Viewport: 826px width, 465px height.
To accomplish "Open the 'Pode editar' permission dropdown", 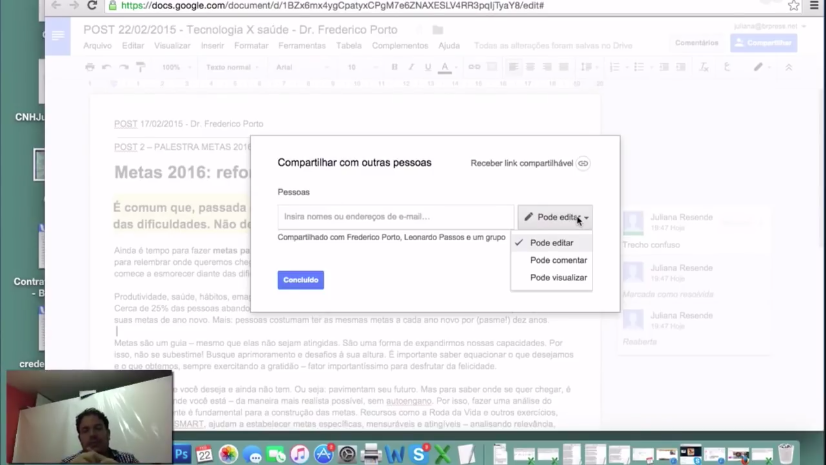I will point(555,217).
